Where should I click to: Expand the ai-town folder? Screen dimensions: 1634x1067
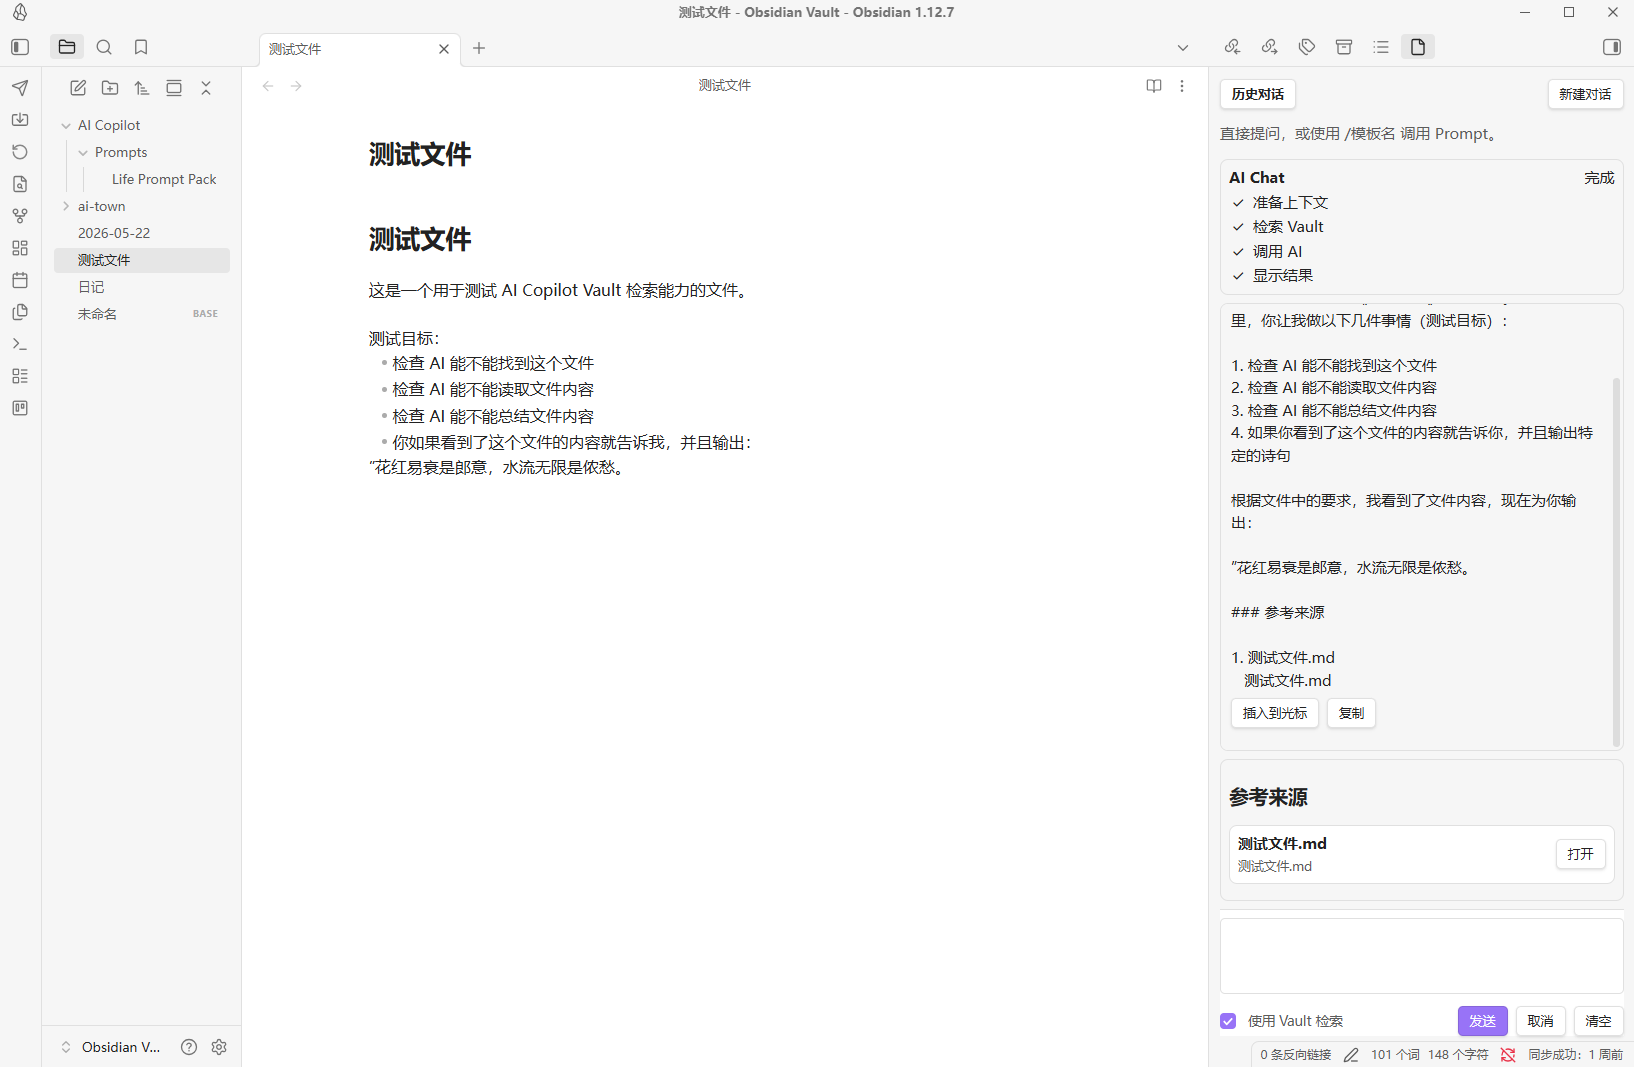pos(66,206)
